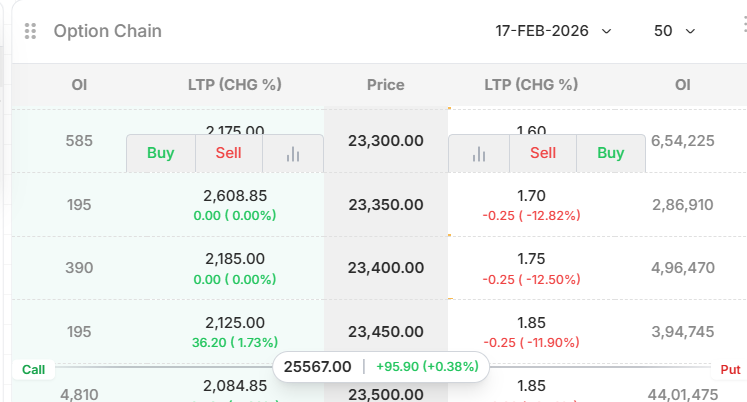Click the put-side chart icon

point(479,153)
